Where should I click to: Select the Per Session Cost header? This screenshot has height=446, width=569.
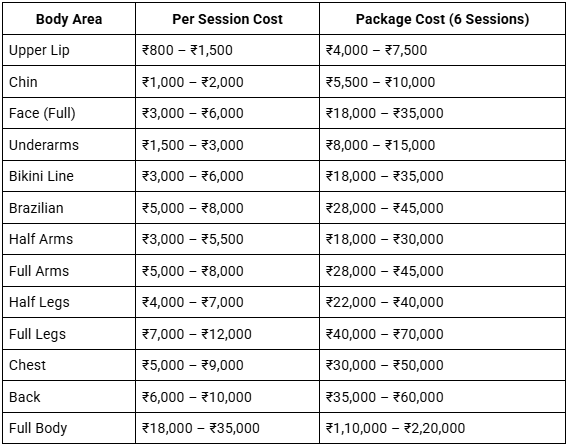click(227, 19)
